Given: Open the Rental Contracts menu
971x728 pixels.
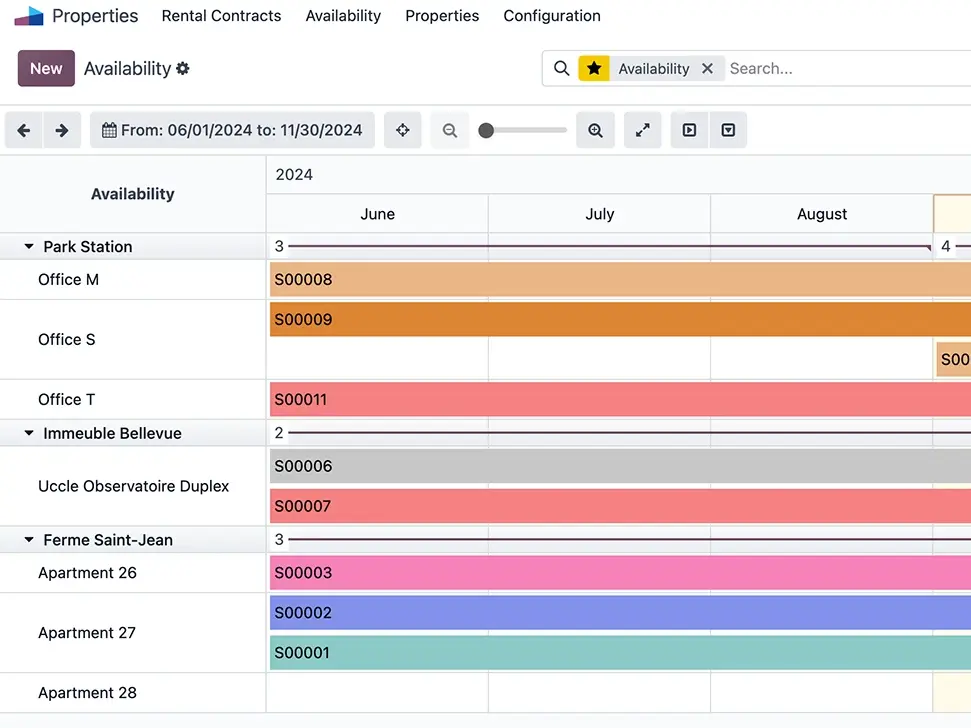Looking at the screenshot, I should pyautogui.click(x=221, y=16).
